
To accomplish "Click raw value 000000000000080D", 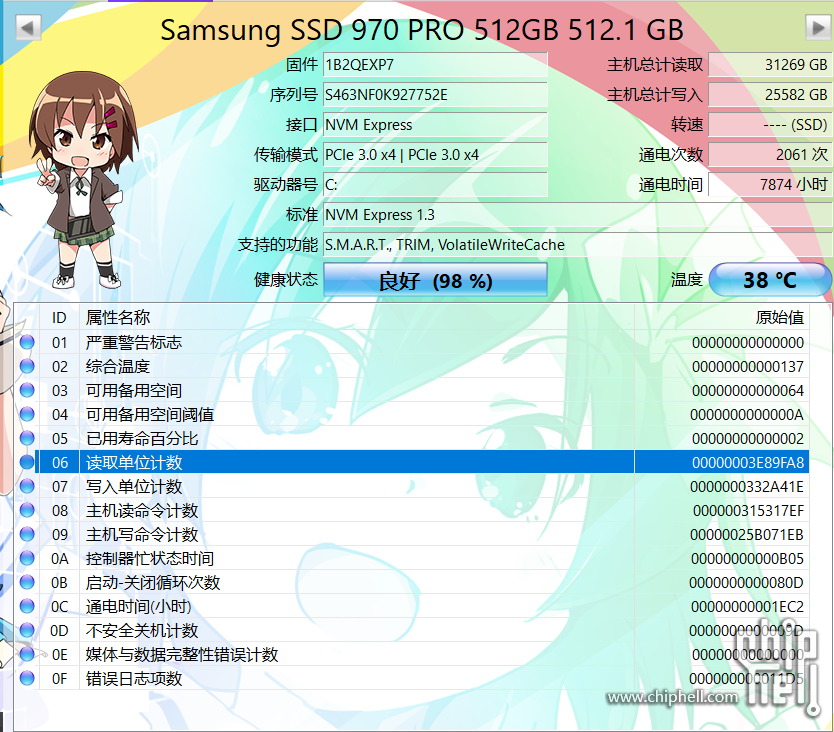I will 746,583.
